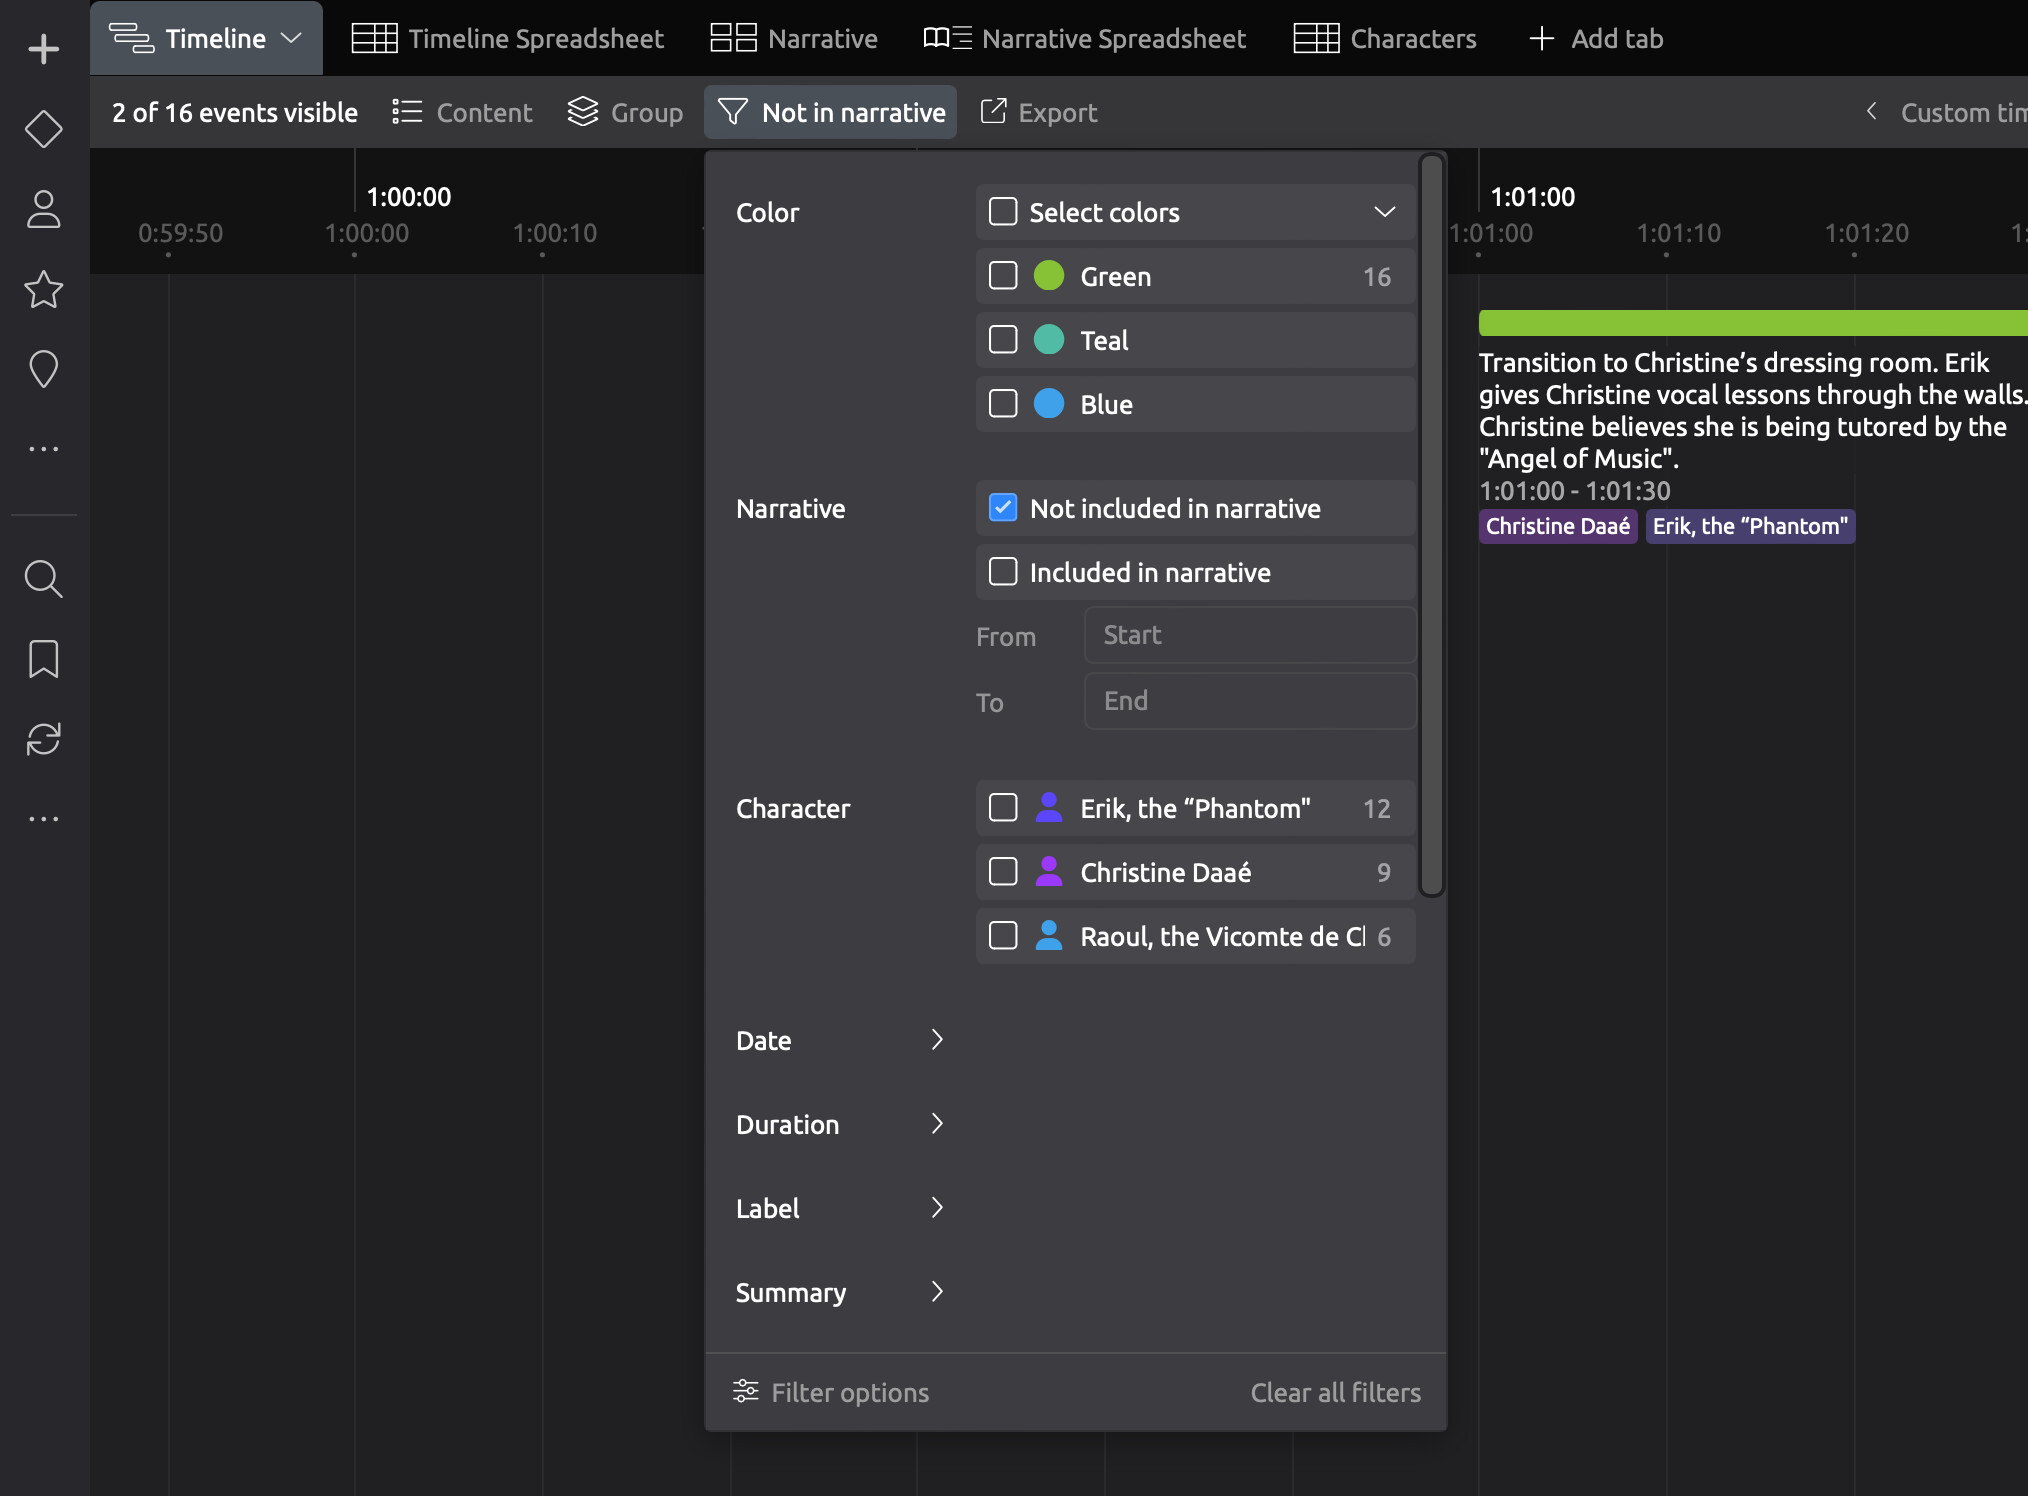Open the Characters tab
The image size is (2028, 1496).
(x=1385, y=39)
